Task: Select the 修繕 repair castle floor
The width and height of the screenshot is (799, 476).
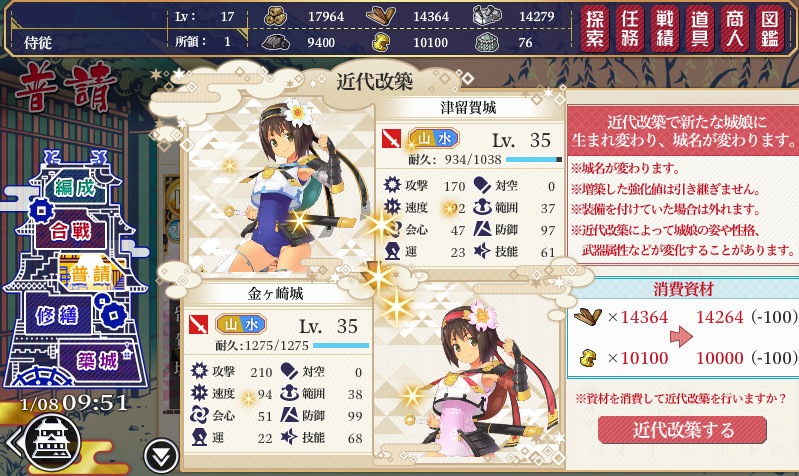Action: pyautogui.click(x=57, y=316)
